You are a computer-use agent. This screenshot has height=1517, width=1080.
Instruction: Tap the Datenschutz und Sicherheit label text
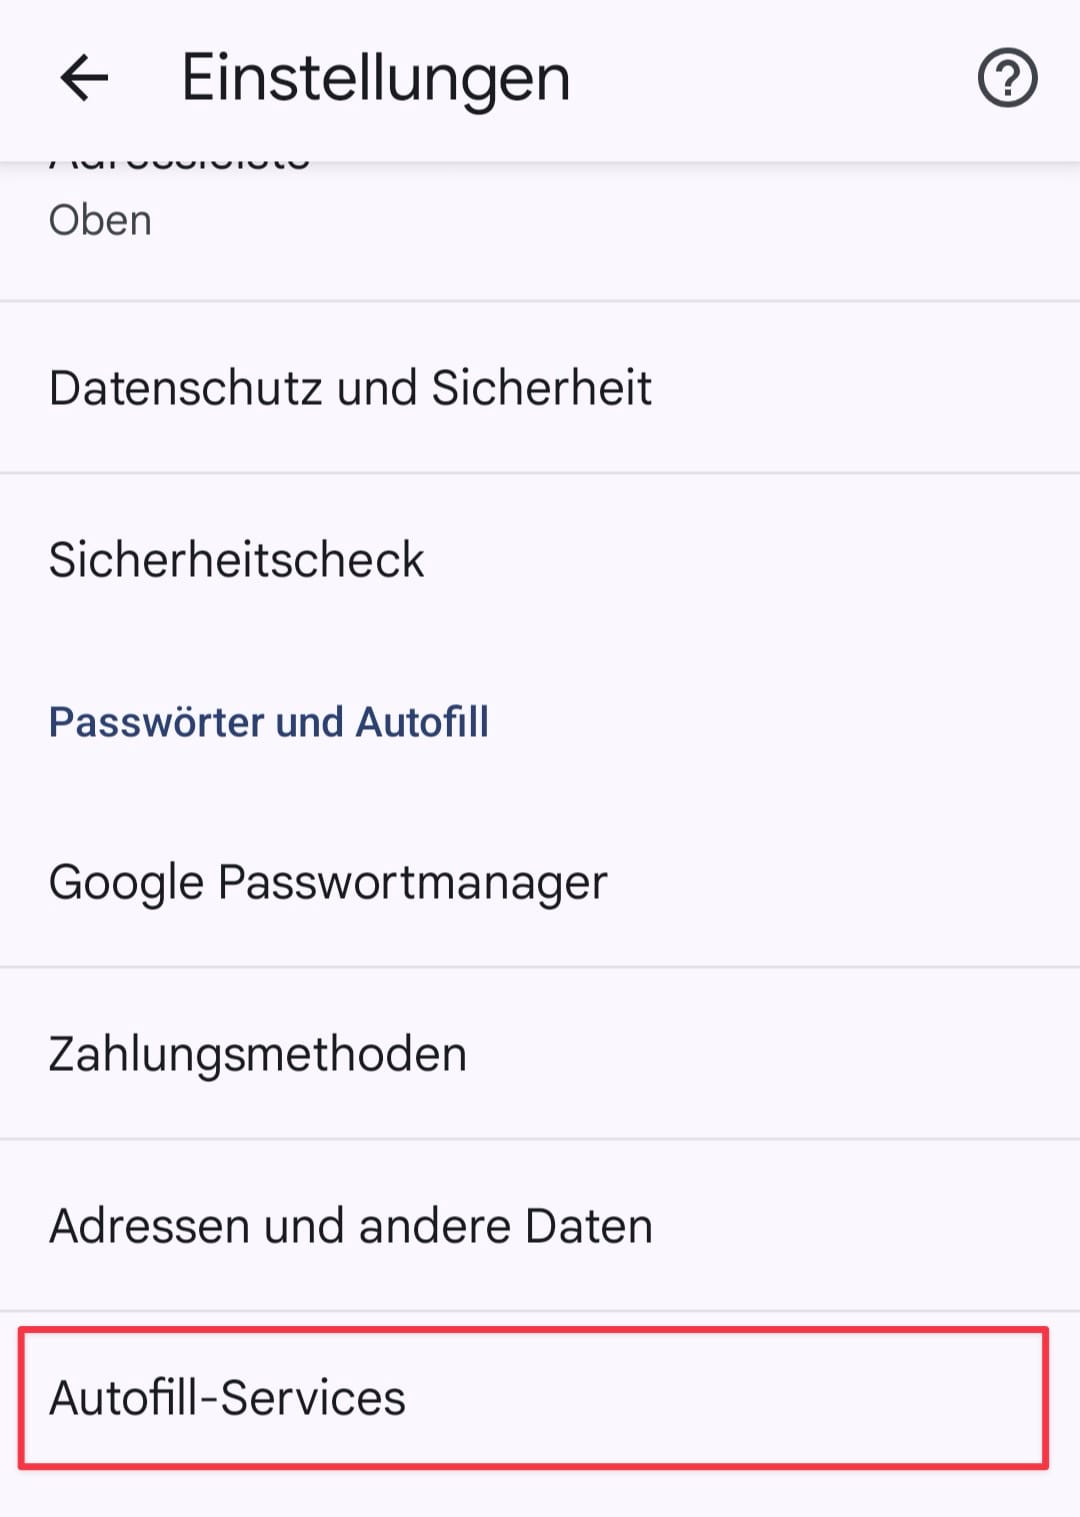pos(350,387)
